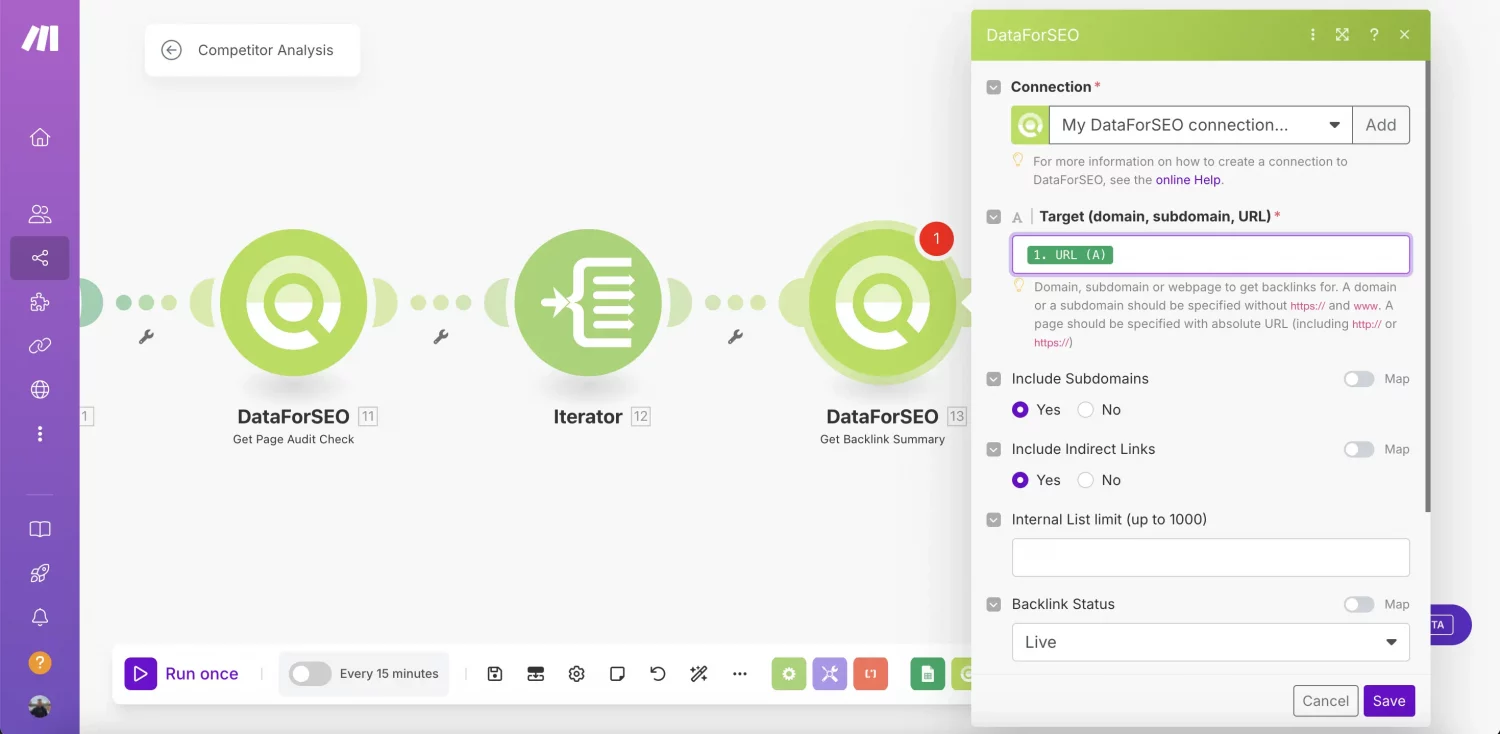Toggle the checkbox beside Include Indirect Links
Screen dimensions: 1500x734
click(993, 450)
